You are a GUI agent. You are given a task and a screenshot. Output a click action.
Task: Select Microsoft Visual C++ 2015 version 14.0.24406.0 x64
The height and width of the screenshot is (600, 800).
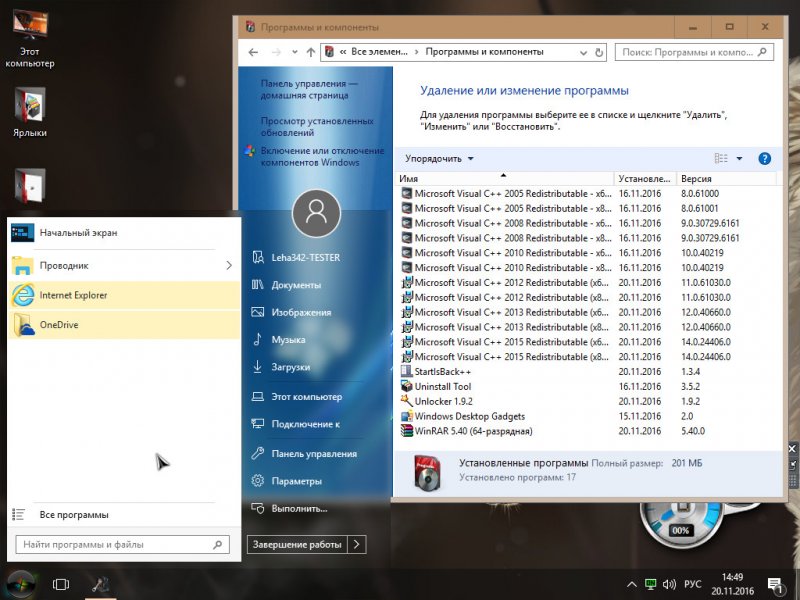587,342
